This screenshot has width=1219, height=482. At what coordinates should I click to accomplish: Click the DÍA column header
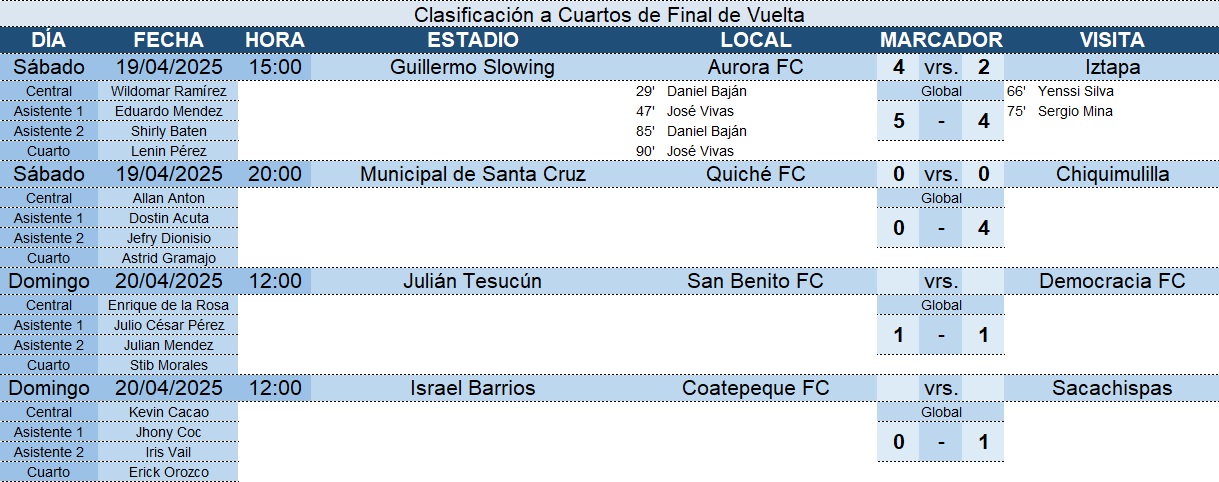(49, 40)
